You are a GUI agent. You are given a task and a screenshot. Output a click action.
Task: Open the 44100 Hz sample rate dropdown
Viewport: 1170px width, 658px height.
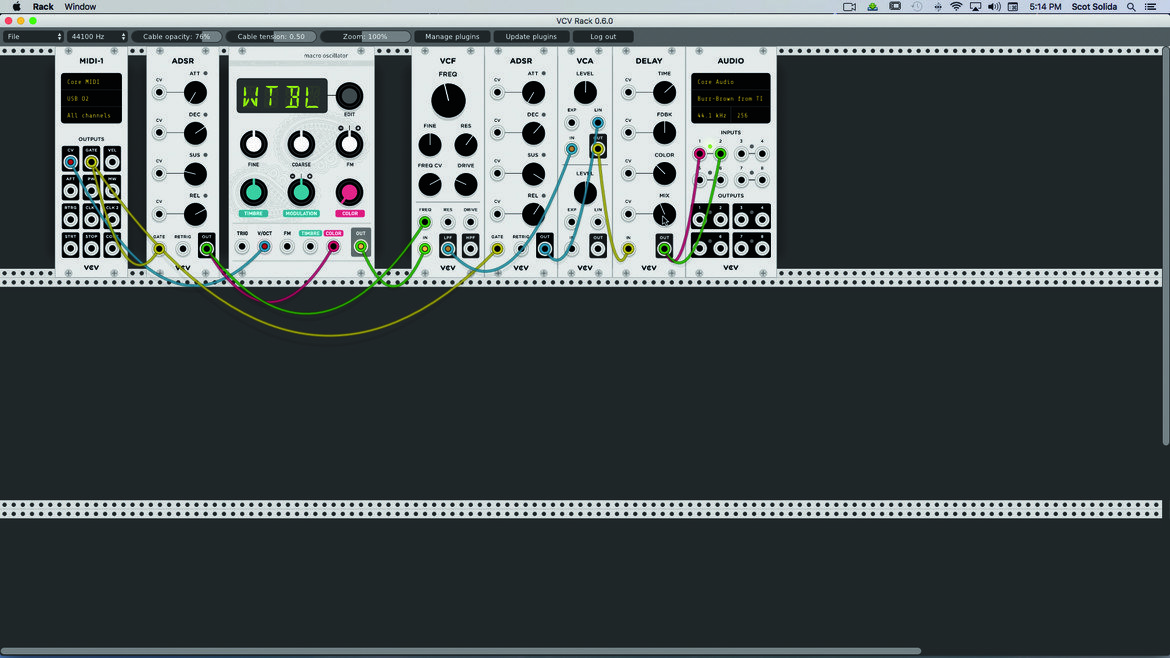coord(97,37)
